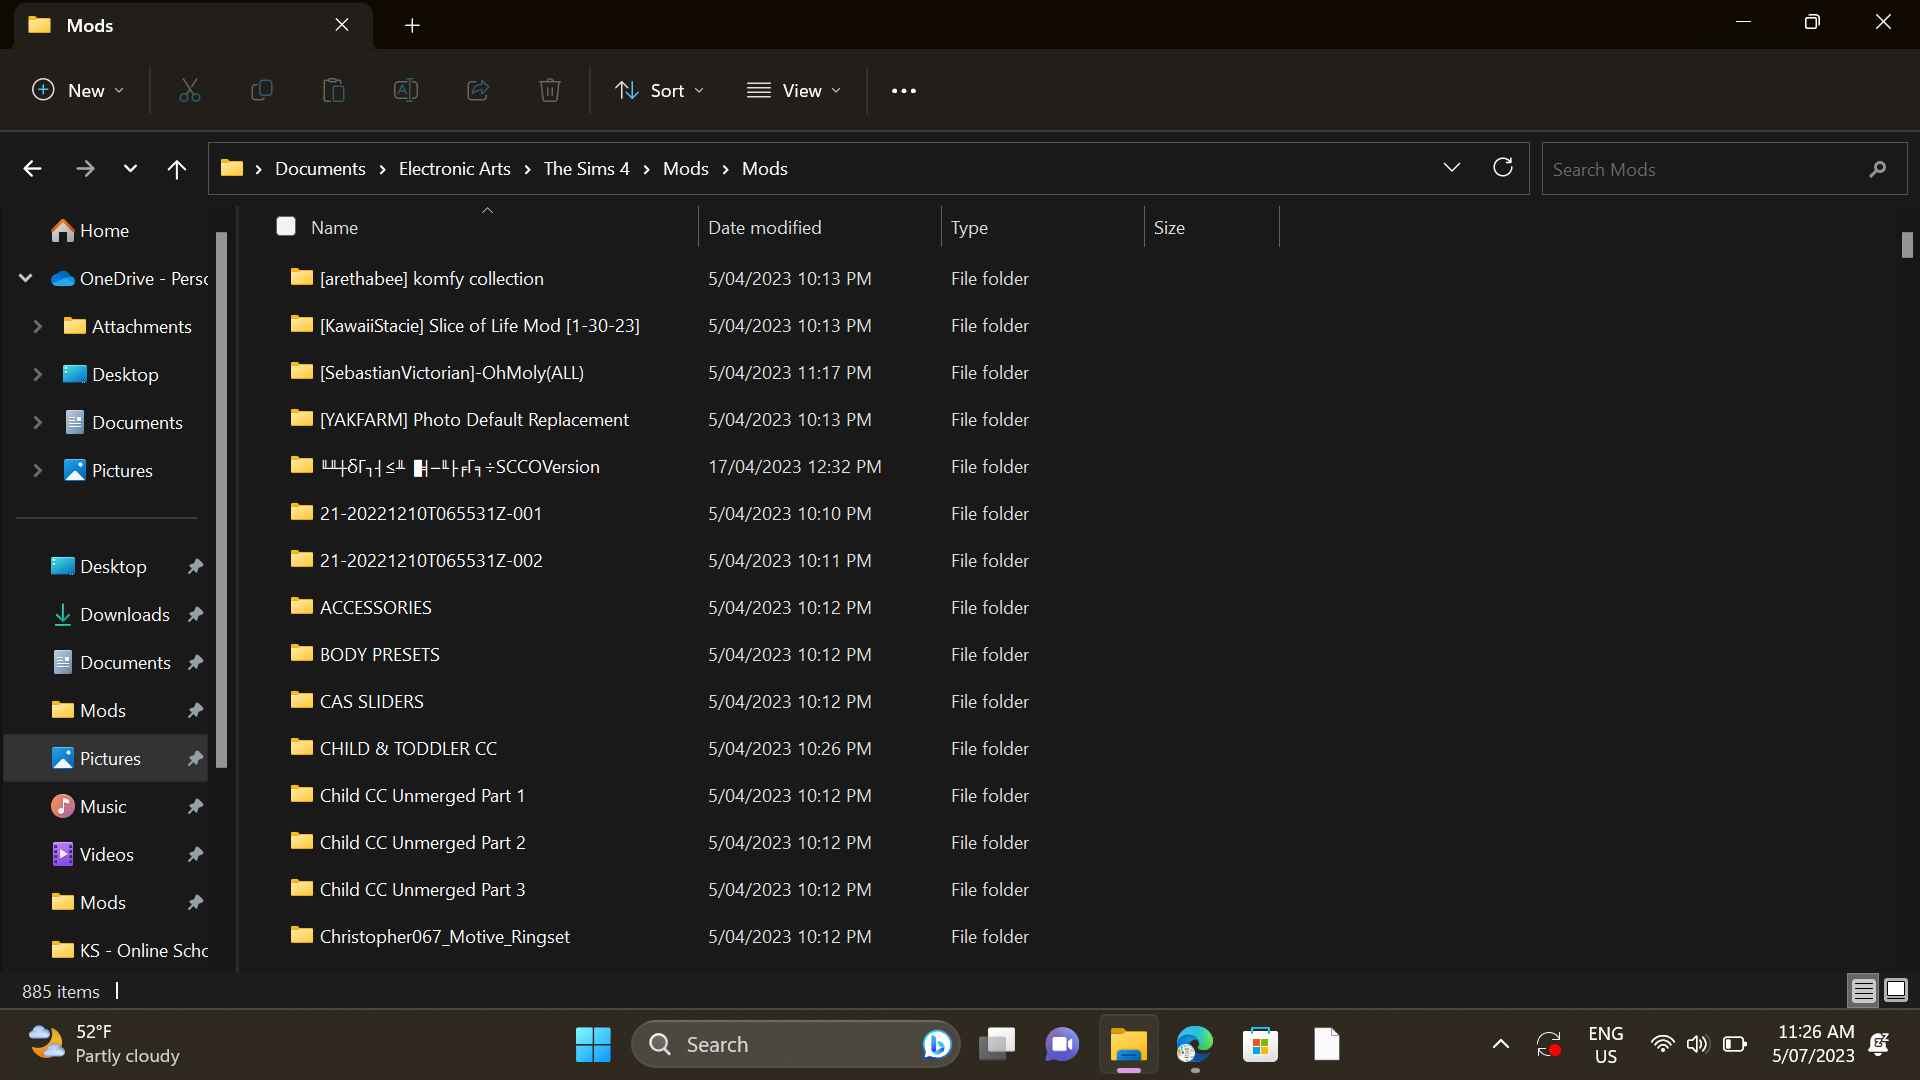
Task: Click the search magnifier icon in Search Mods
Action: pos(1878,169)
